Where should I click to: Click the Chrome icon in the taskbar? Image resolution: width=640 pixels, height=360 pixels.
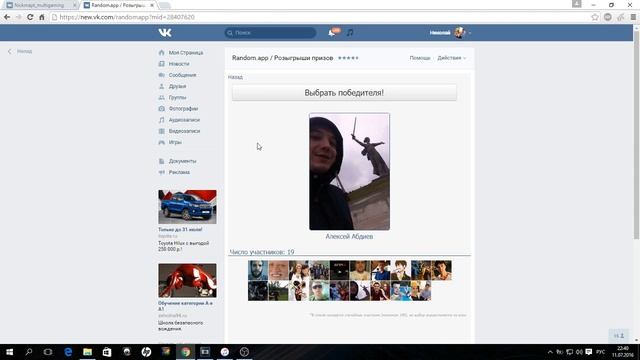click(x=185, y=352)
